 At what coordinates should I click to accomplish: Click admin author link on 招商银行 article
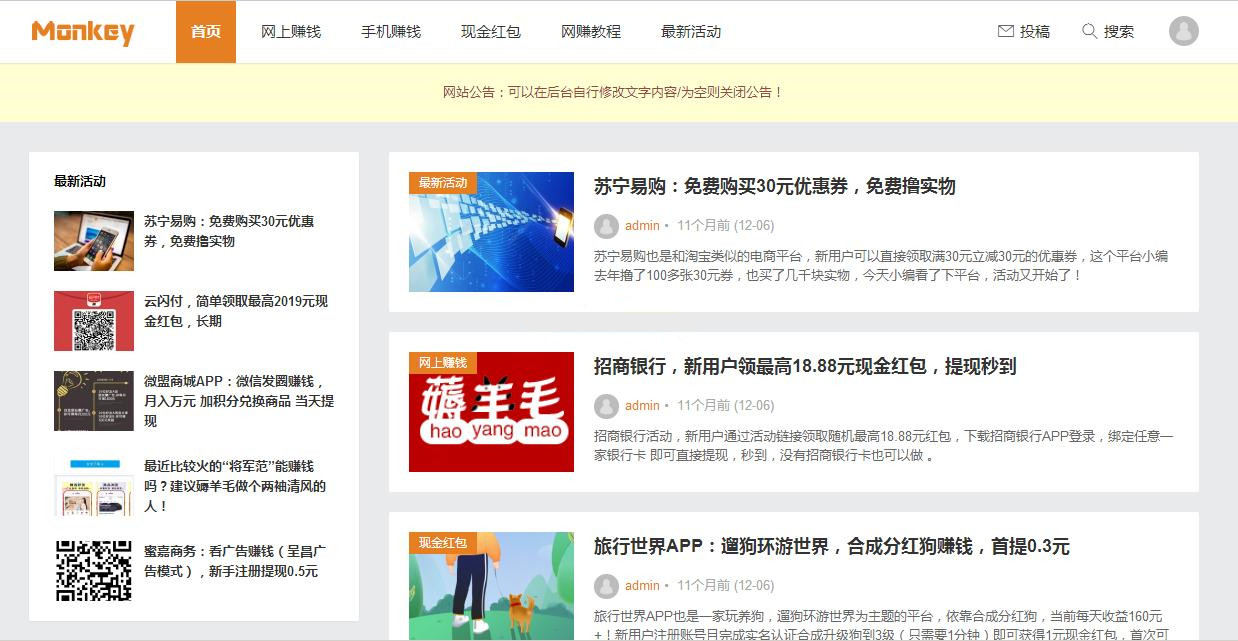point(642,406)
